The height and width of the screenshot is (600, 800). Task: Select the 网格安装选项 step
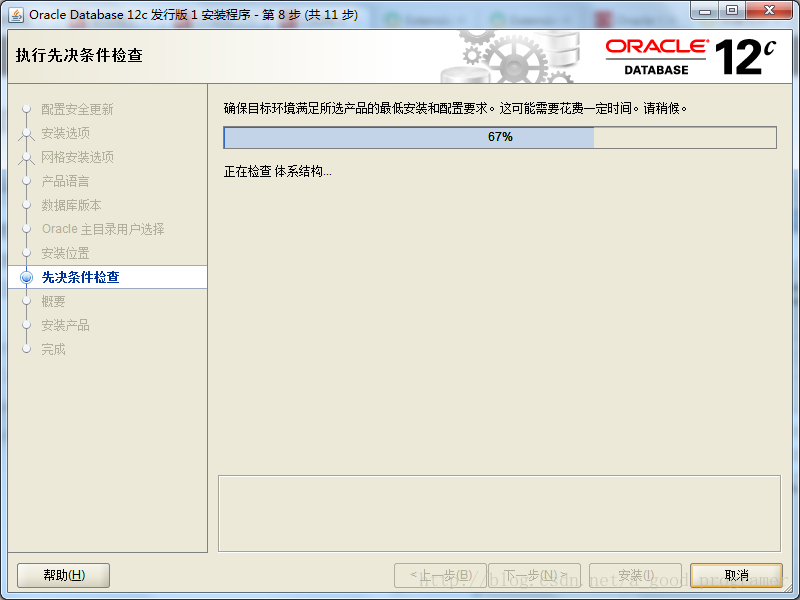(x=77, y=157)
